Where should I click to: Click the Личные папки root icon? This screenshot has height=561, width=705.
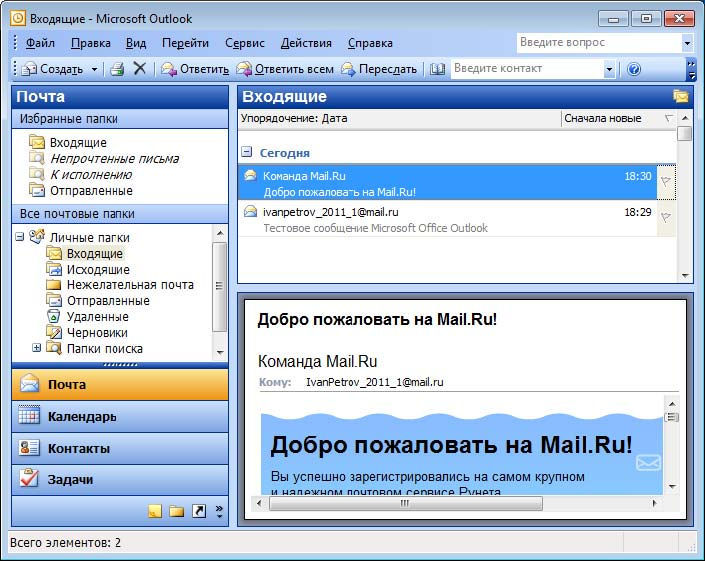coord(37,236)
